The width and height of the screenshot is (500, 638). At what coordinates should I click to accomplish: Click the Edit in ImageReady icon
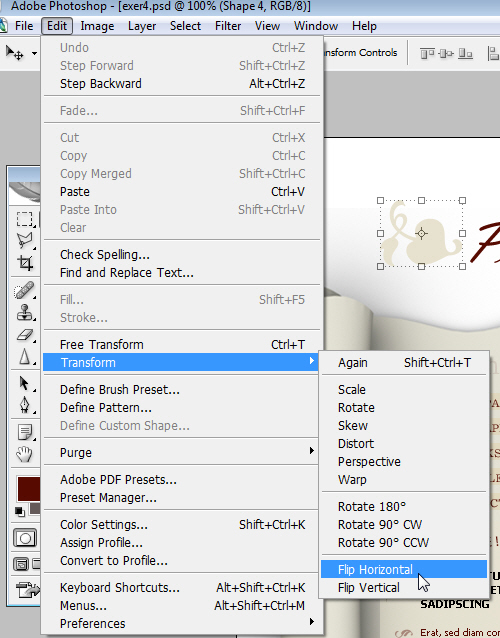(x=28, y=590)
